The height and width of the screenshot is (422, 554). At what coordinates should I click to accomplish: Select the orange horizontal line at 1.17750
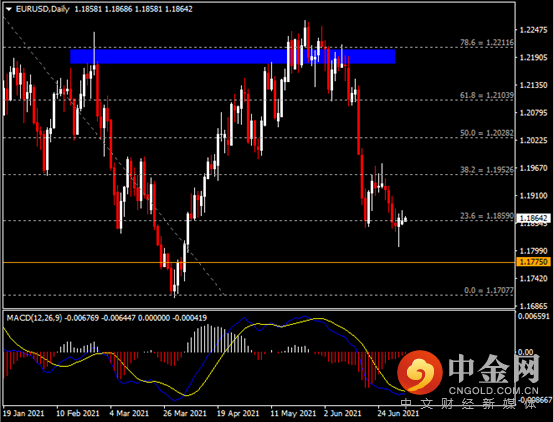tap(259, 263)
